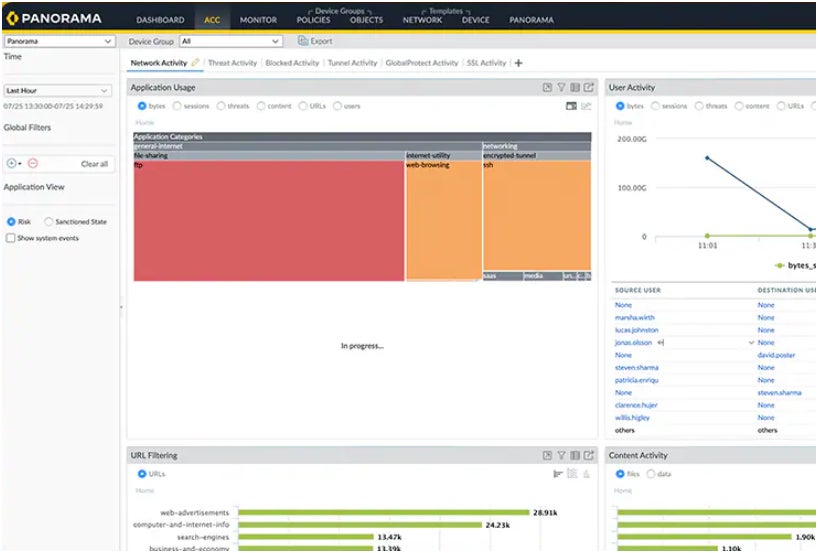Choose Risk application view radio

(x=11, y=222)
